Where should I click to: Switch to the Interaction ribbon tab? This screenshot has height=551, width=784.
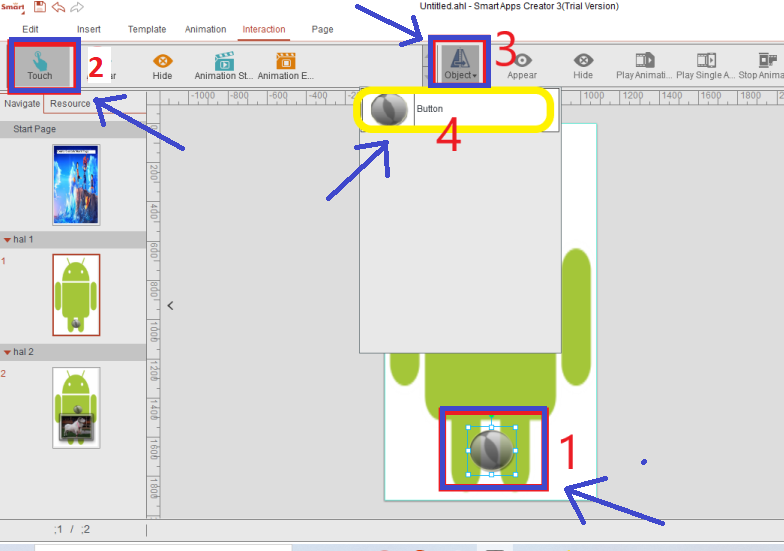tap(264, 30)
